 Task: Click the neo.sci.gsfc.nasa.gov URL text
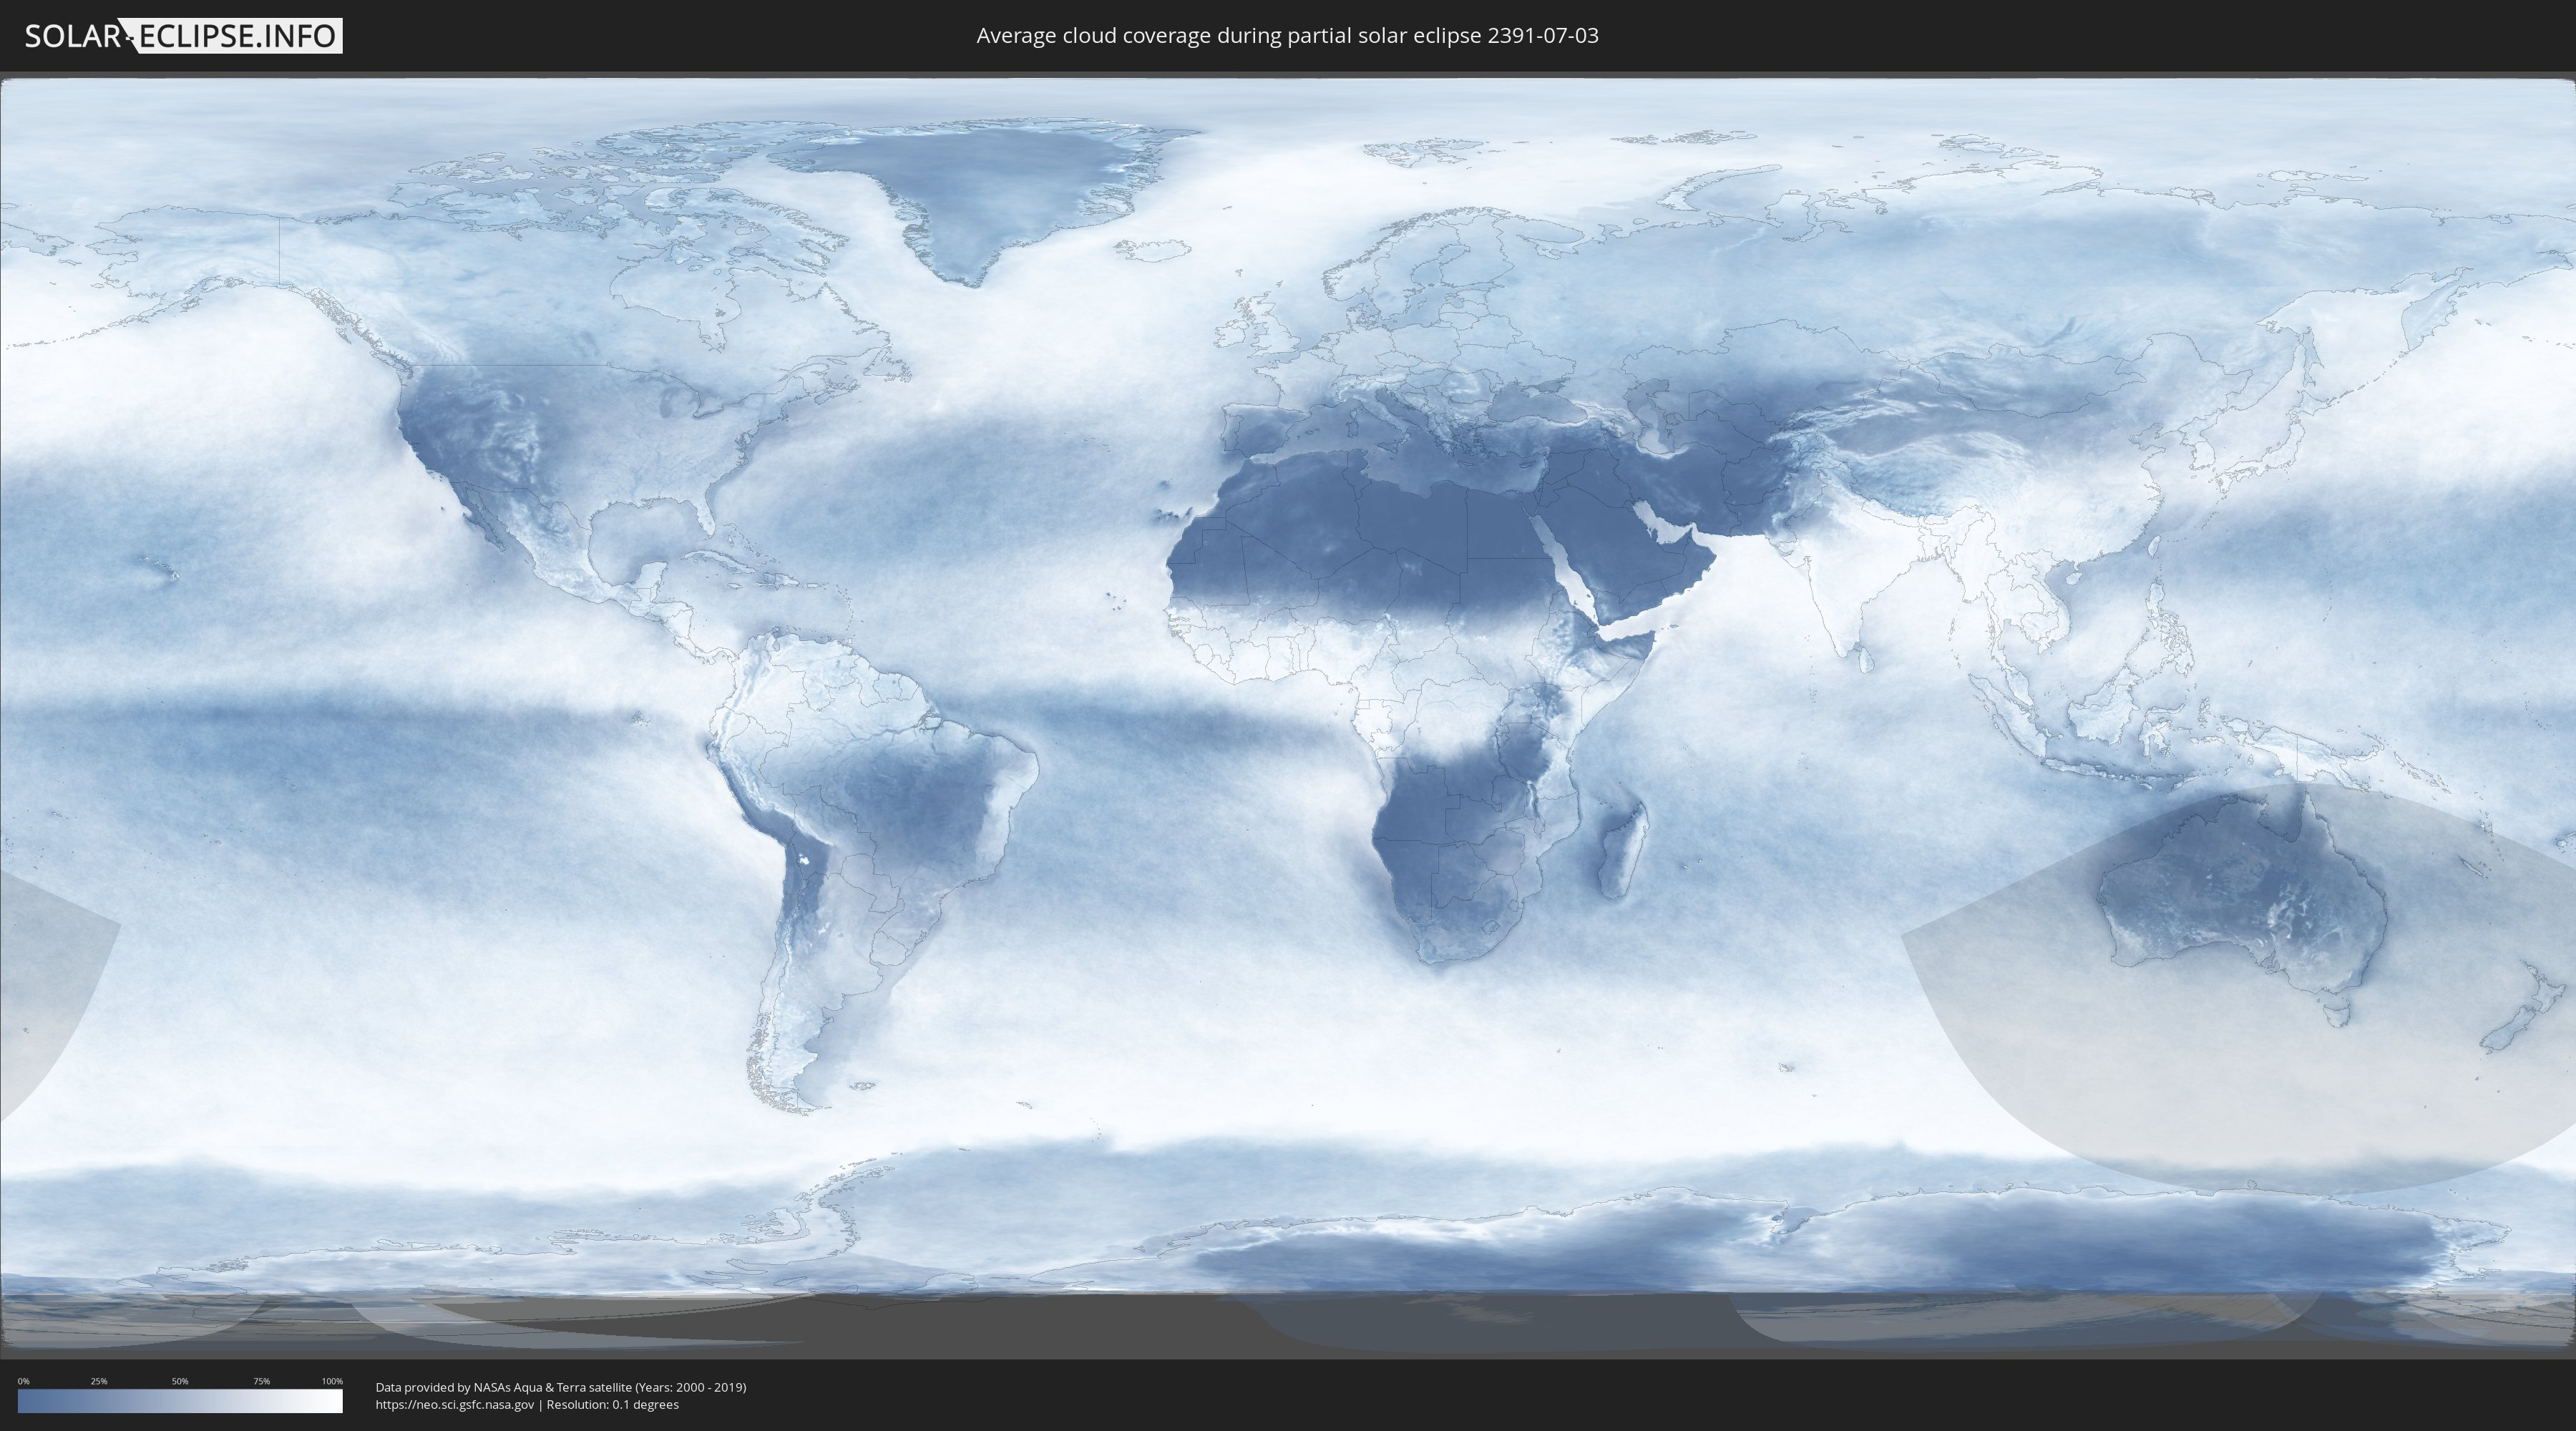[455, 1405]
